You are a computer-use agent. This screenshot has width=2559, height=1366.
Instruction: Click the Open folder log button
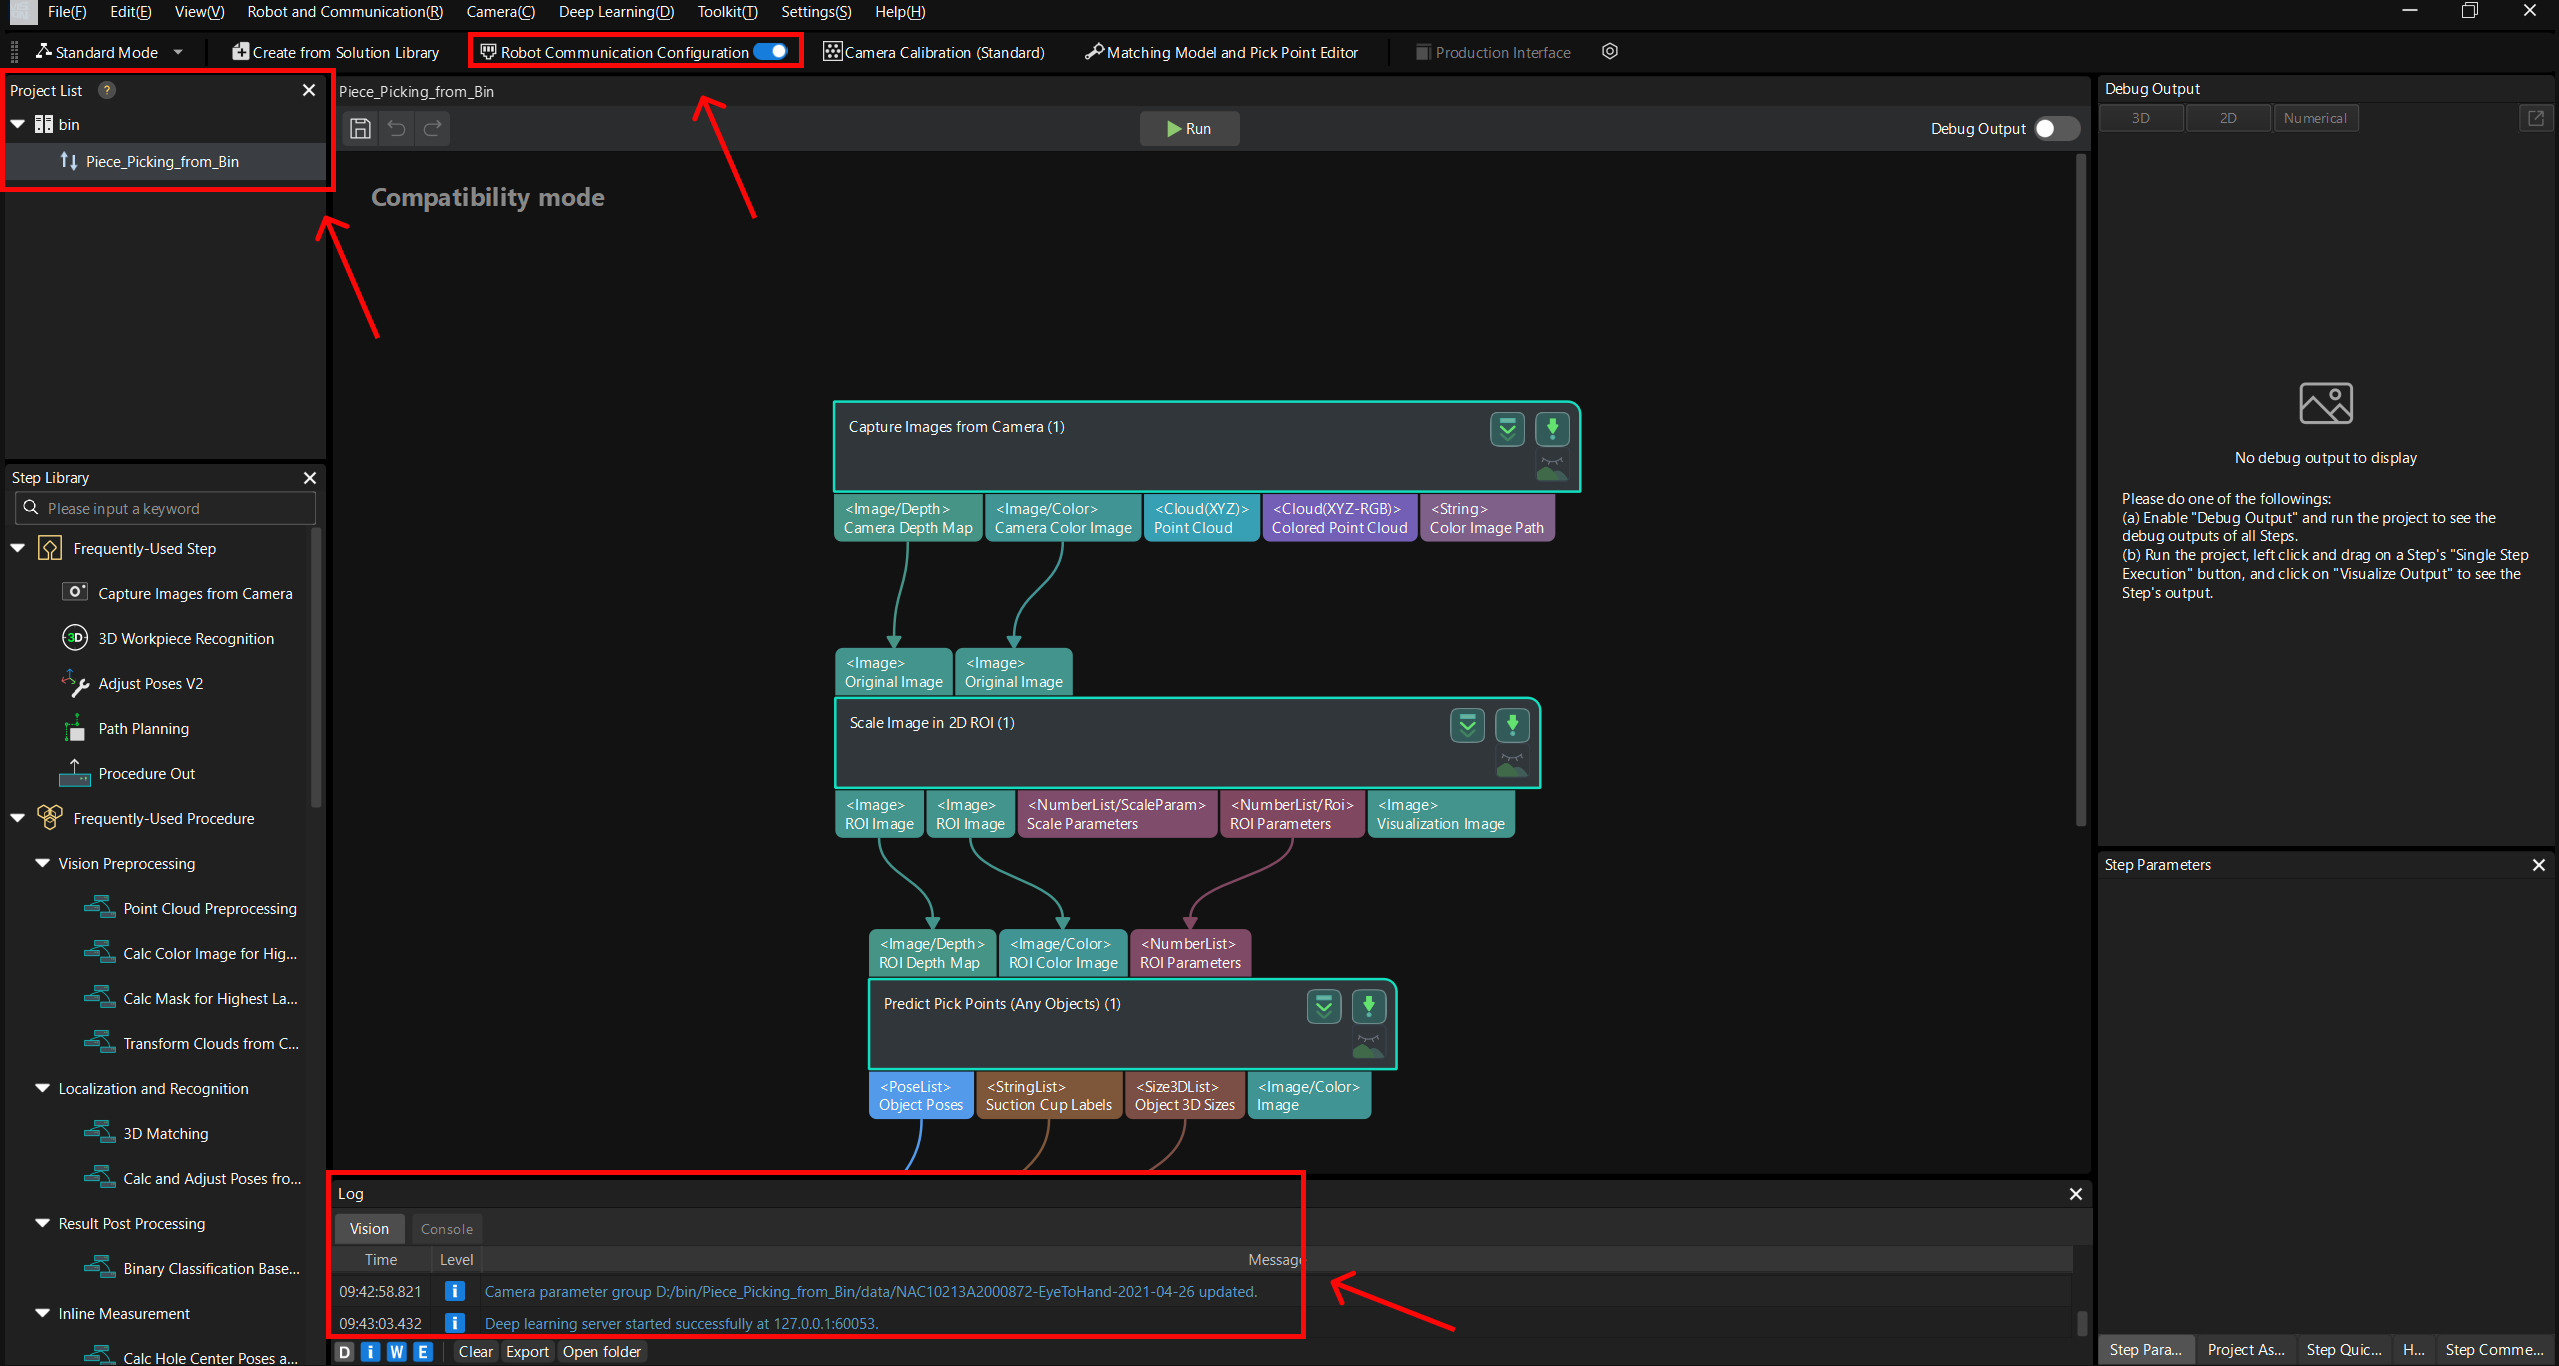click(602, 1352)
